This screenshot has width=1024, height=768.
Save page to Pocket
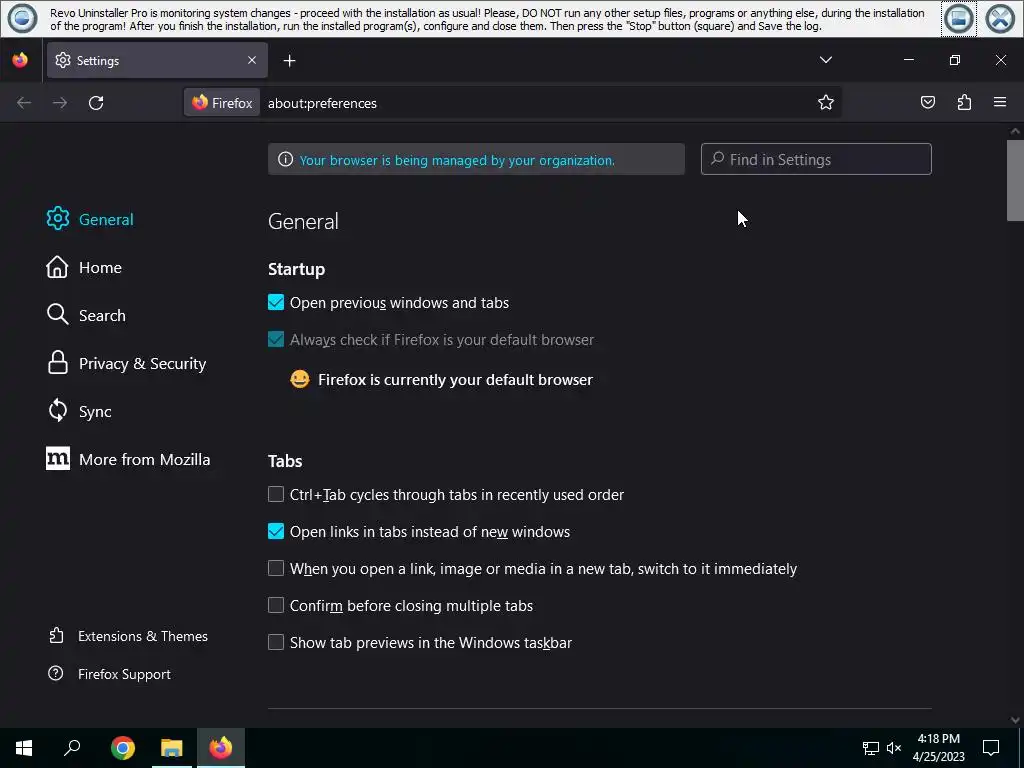(927, 102)
